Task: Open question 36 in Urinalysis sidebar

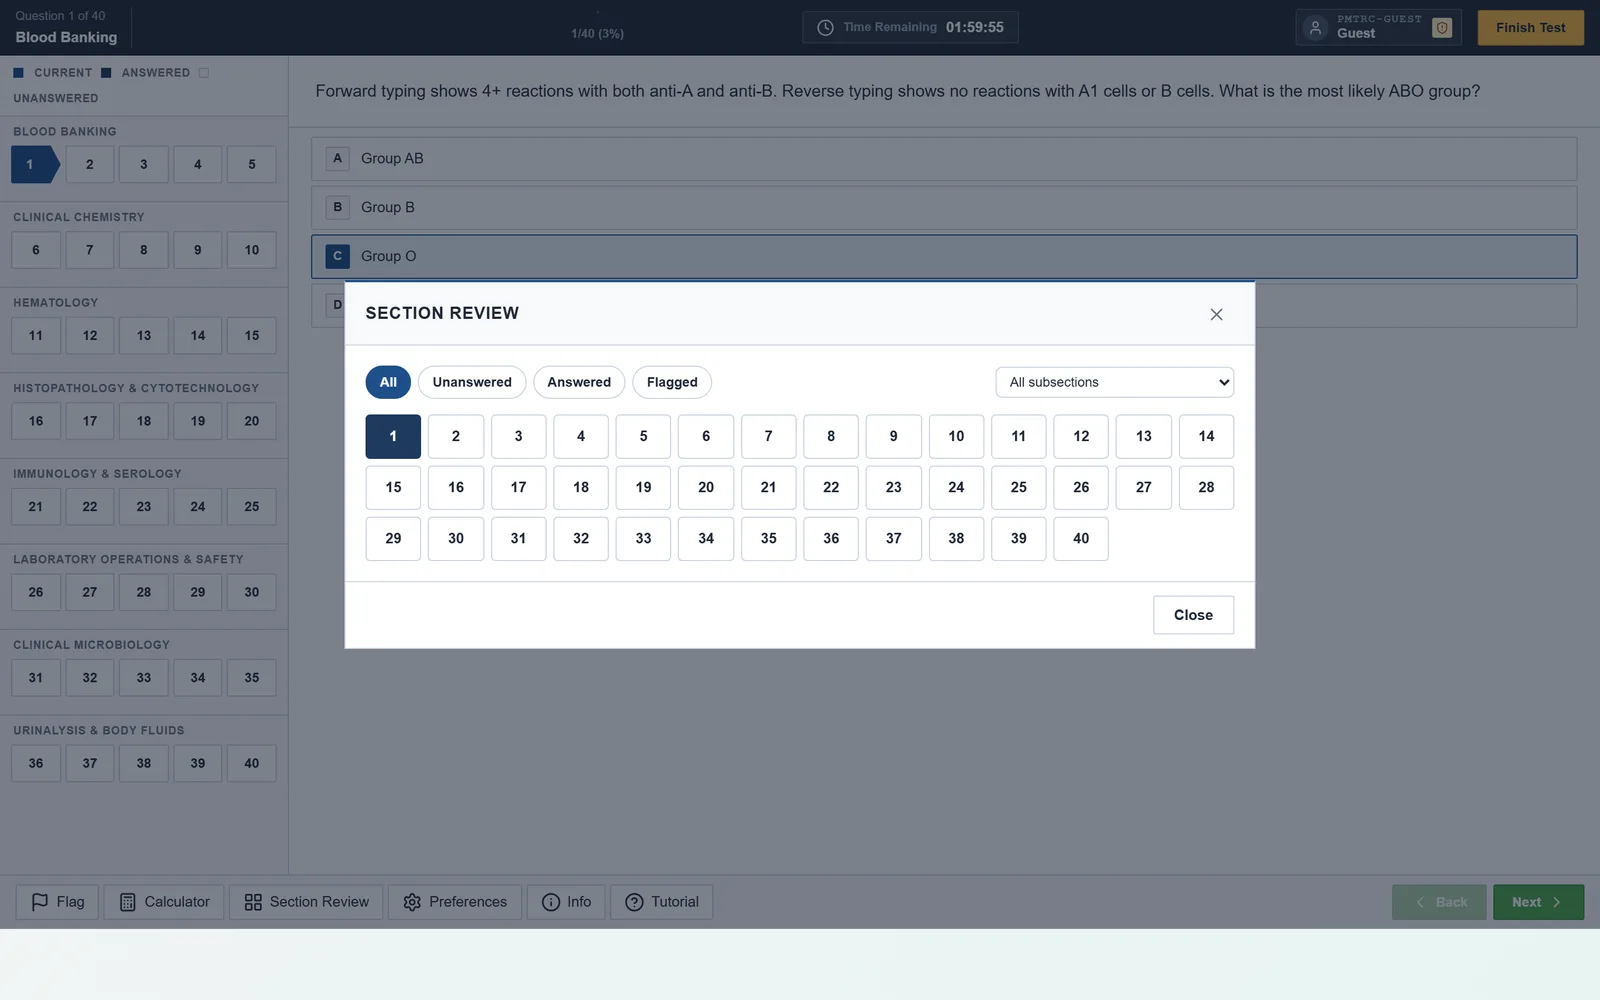Action: pos(36,763)
